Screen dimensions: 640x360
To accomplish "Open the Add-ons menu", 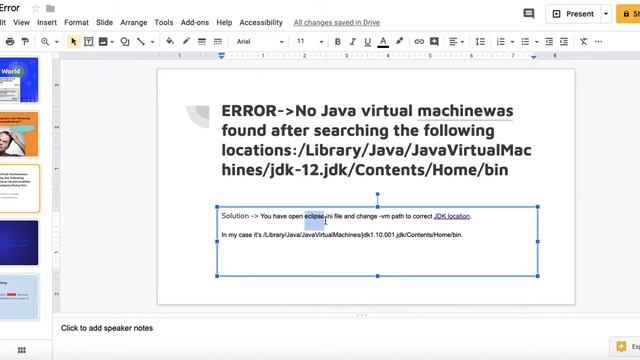I will coord(195,22).
